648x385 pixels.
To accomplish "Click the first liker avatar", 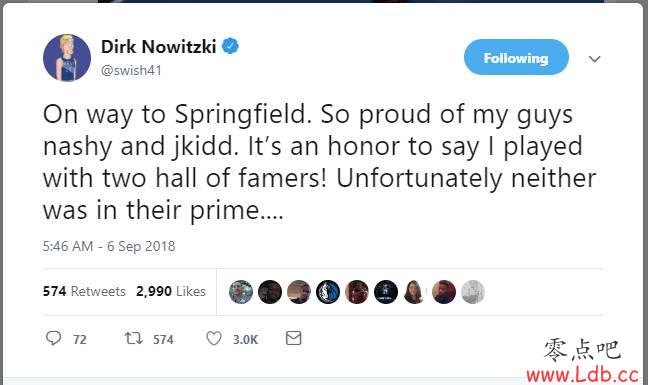I will click(241, 292).
